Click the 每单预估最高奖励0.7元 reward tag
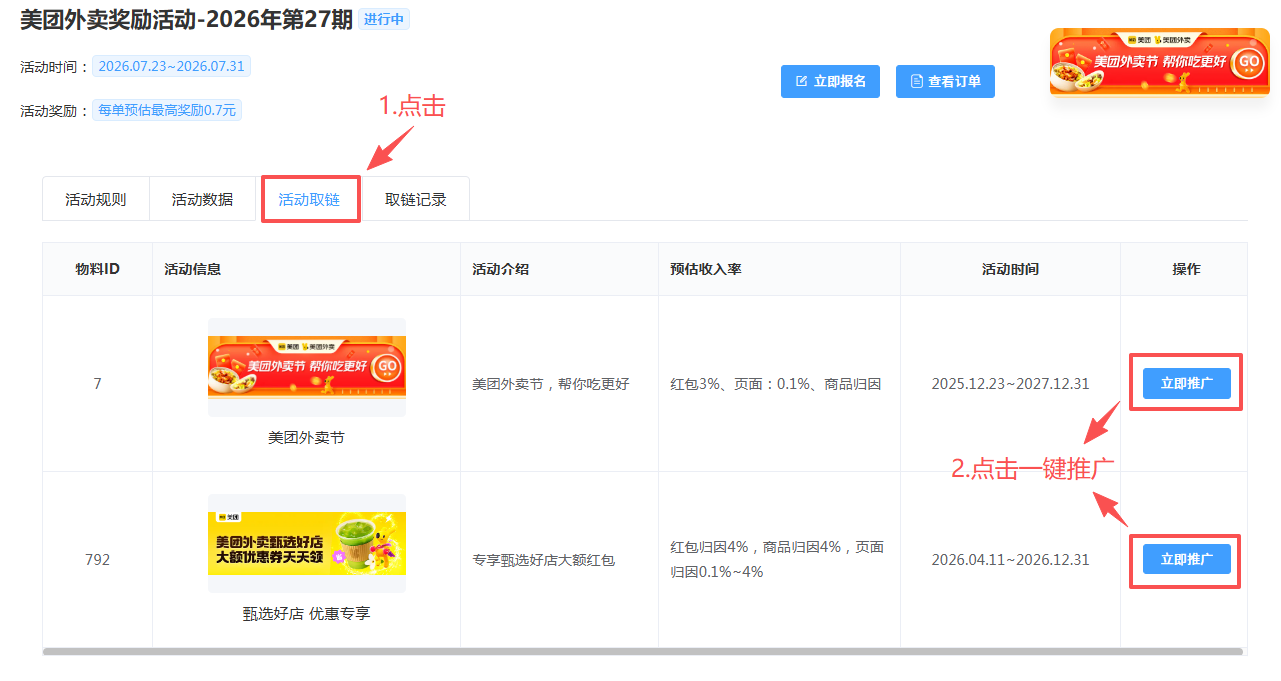This screenshot has width=1281, height=681. (x=167, y=110)
